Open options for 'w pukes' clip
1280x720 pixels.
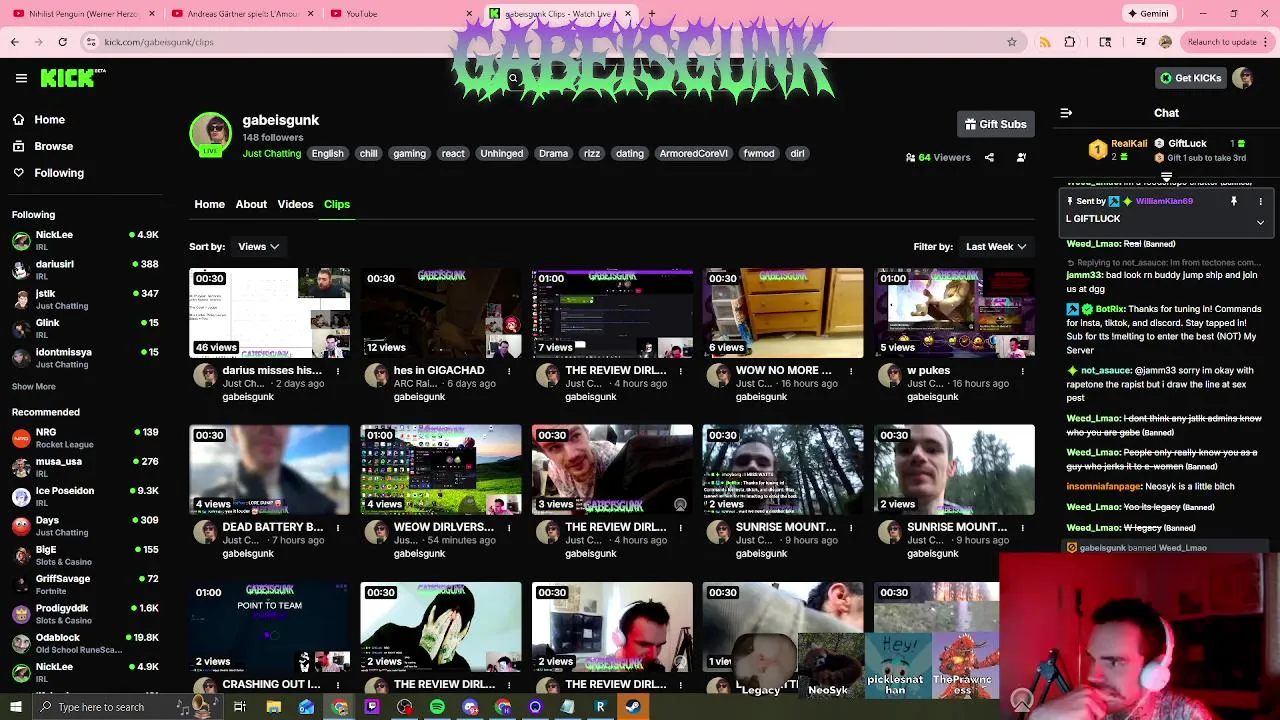click(1022, 371)
